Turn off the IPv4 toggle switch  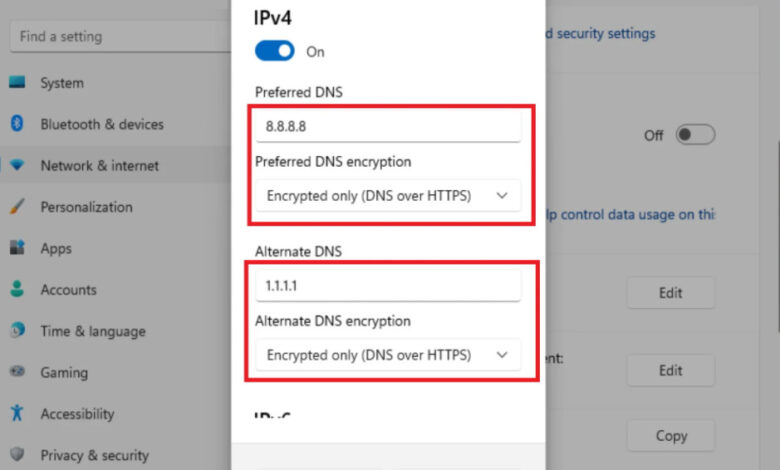click(275, 51)
